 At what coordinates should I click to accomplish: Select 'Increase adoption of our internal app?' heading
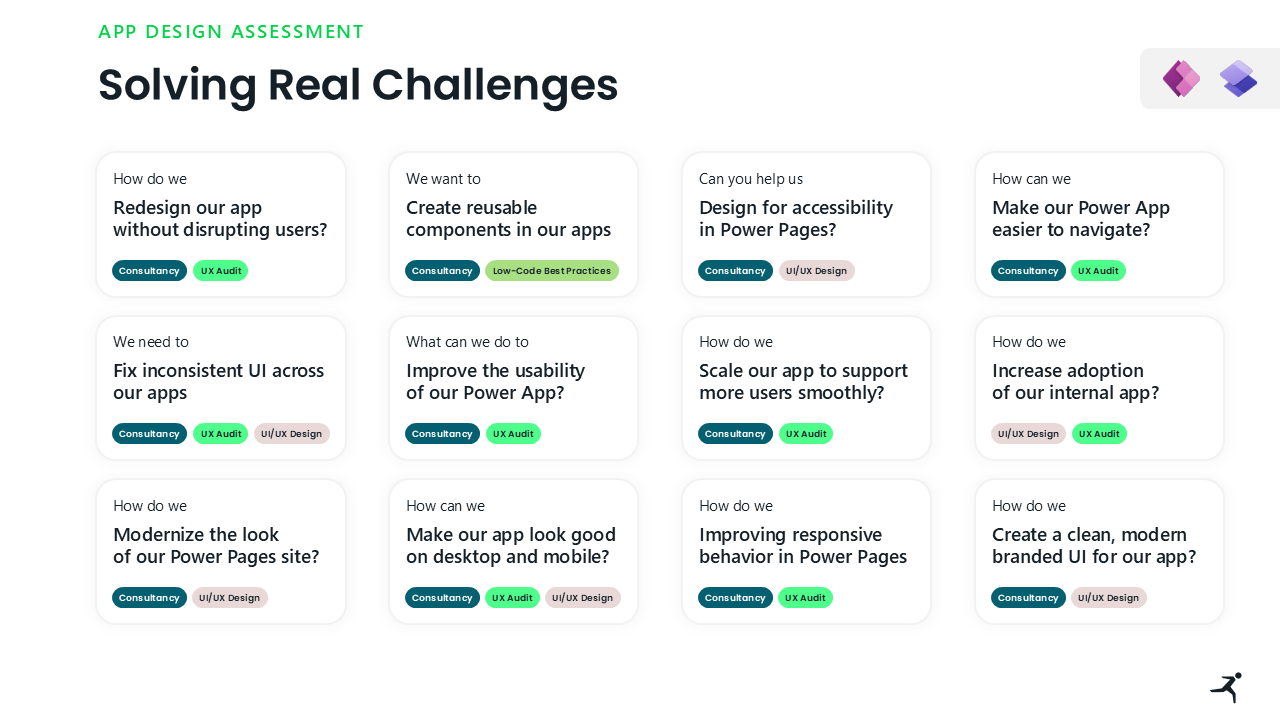(1075, 382)
